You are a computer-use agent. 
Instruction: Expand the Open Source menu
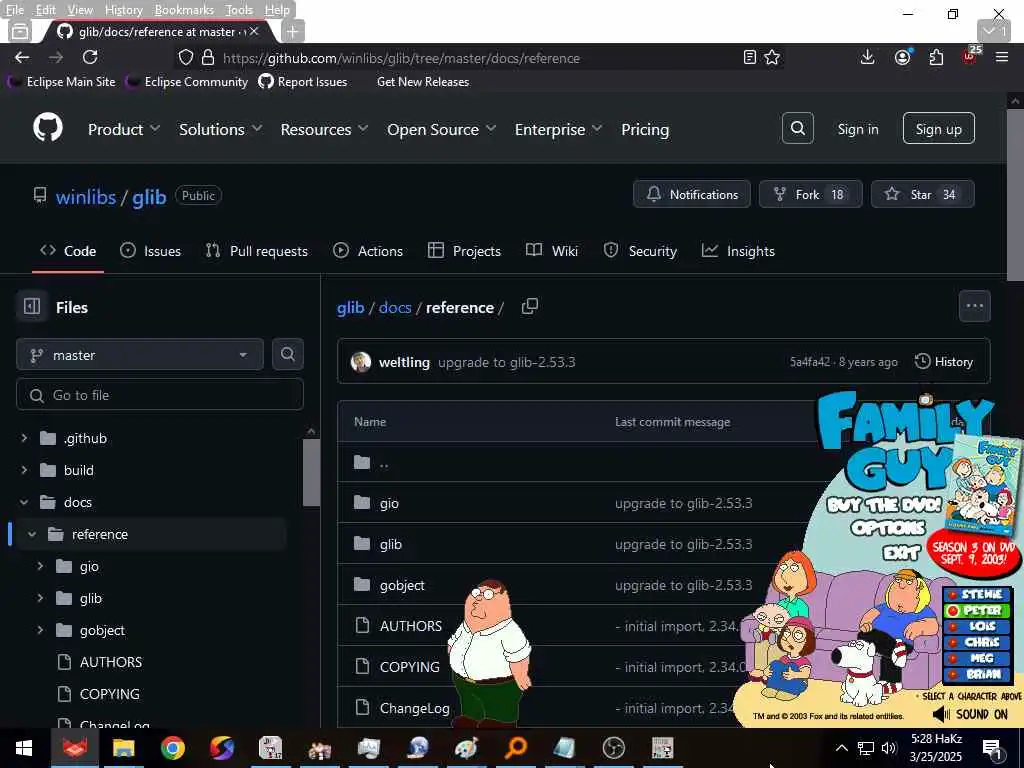pos(441,129)
